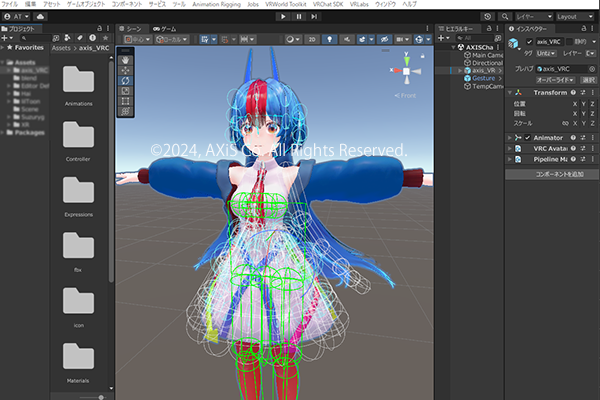Choose the Scale tool
Viewport: 600px width, 400px height.
coord(125,90)
